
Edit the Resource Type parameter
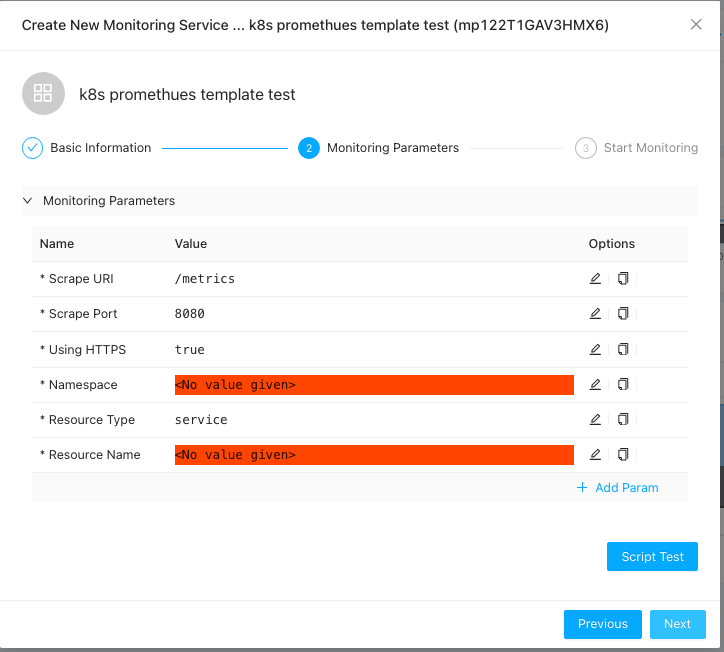pyautogui.click(x=595, y=419)
